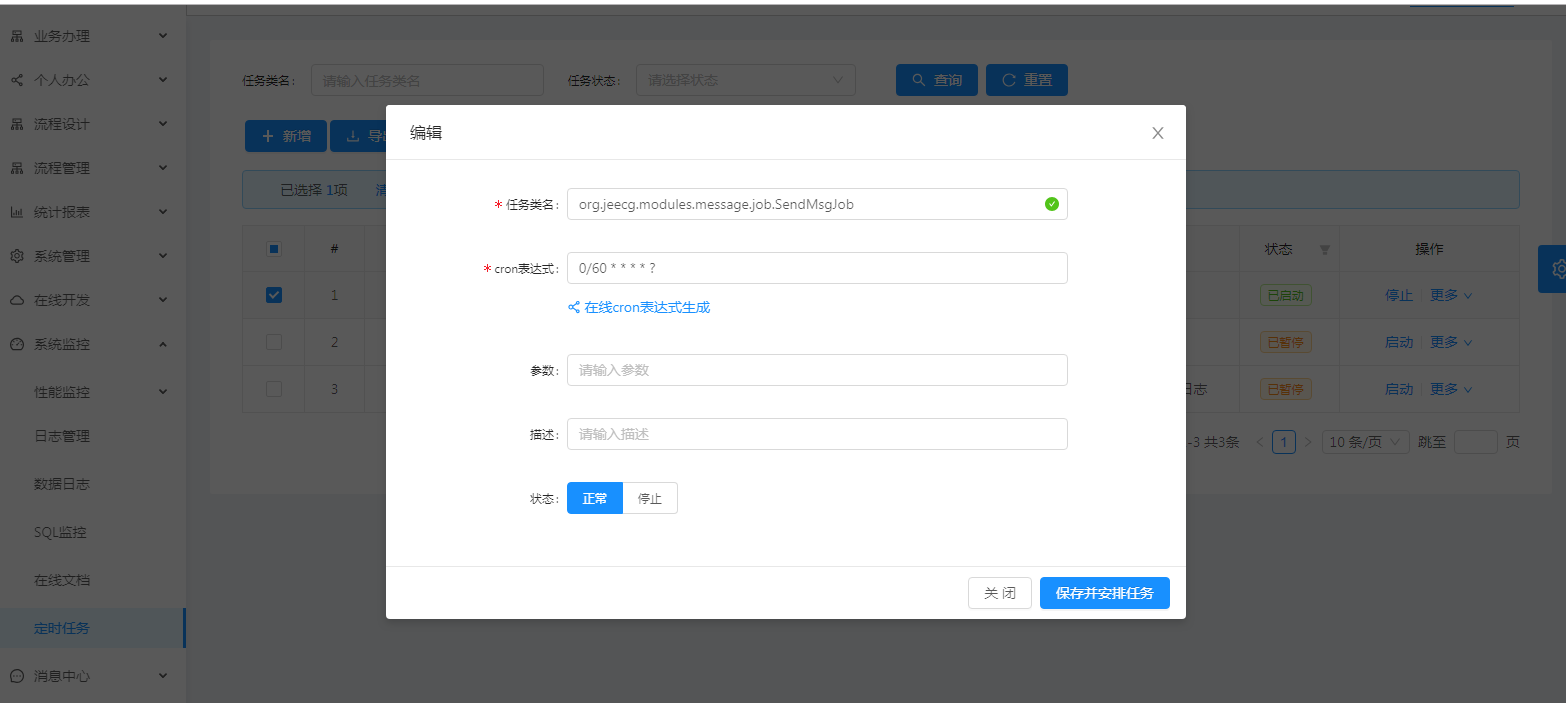Select the 停止 status option
Viewport: 1566px width, 703px height.
click(x=650, y=498)
